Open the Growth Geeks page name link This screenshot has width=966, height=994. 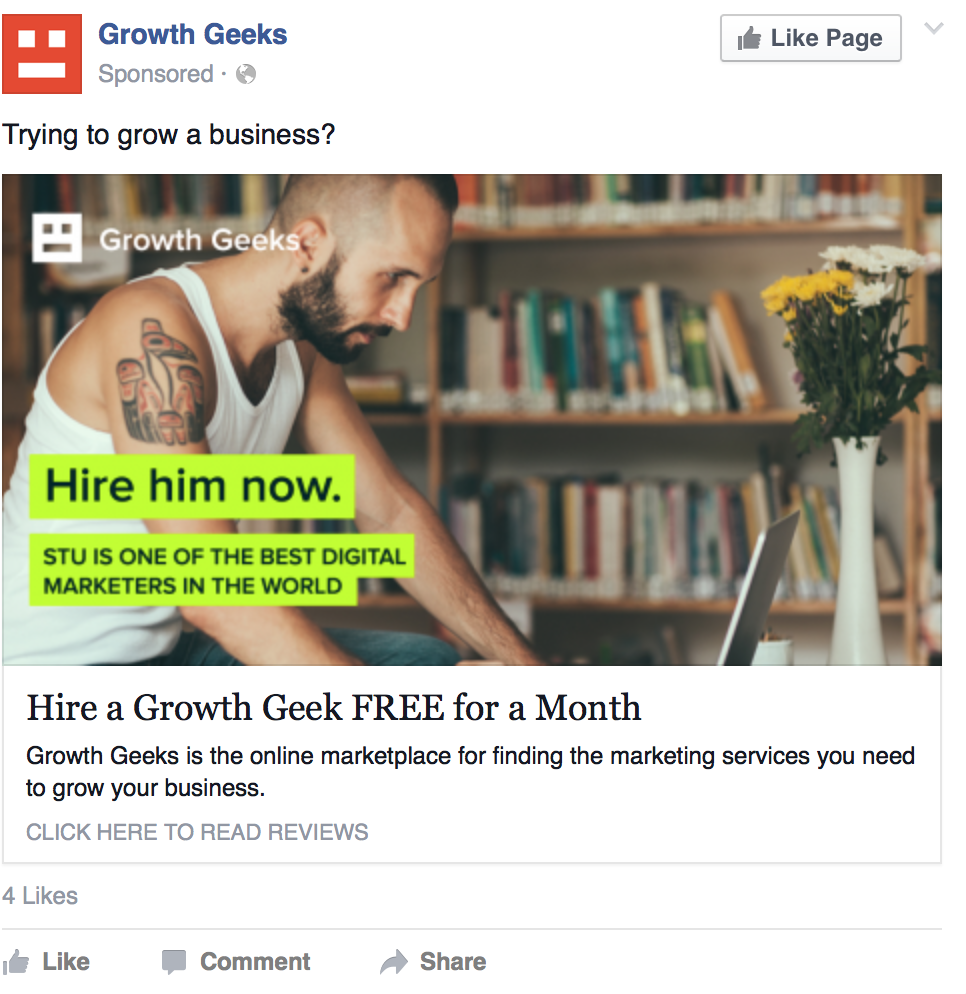(x=193, y=34)
